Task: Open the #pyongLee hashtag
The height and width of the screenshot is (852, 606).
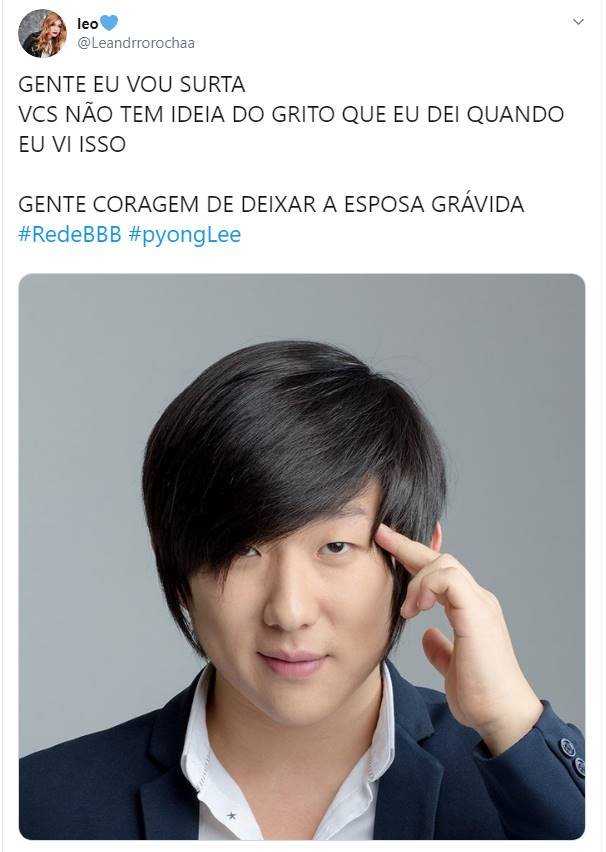Action: (184, 235)
